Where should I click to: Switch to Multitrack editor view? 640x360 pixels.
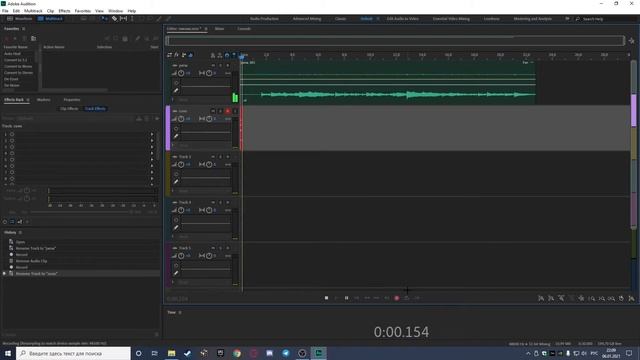pos(51,19)
